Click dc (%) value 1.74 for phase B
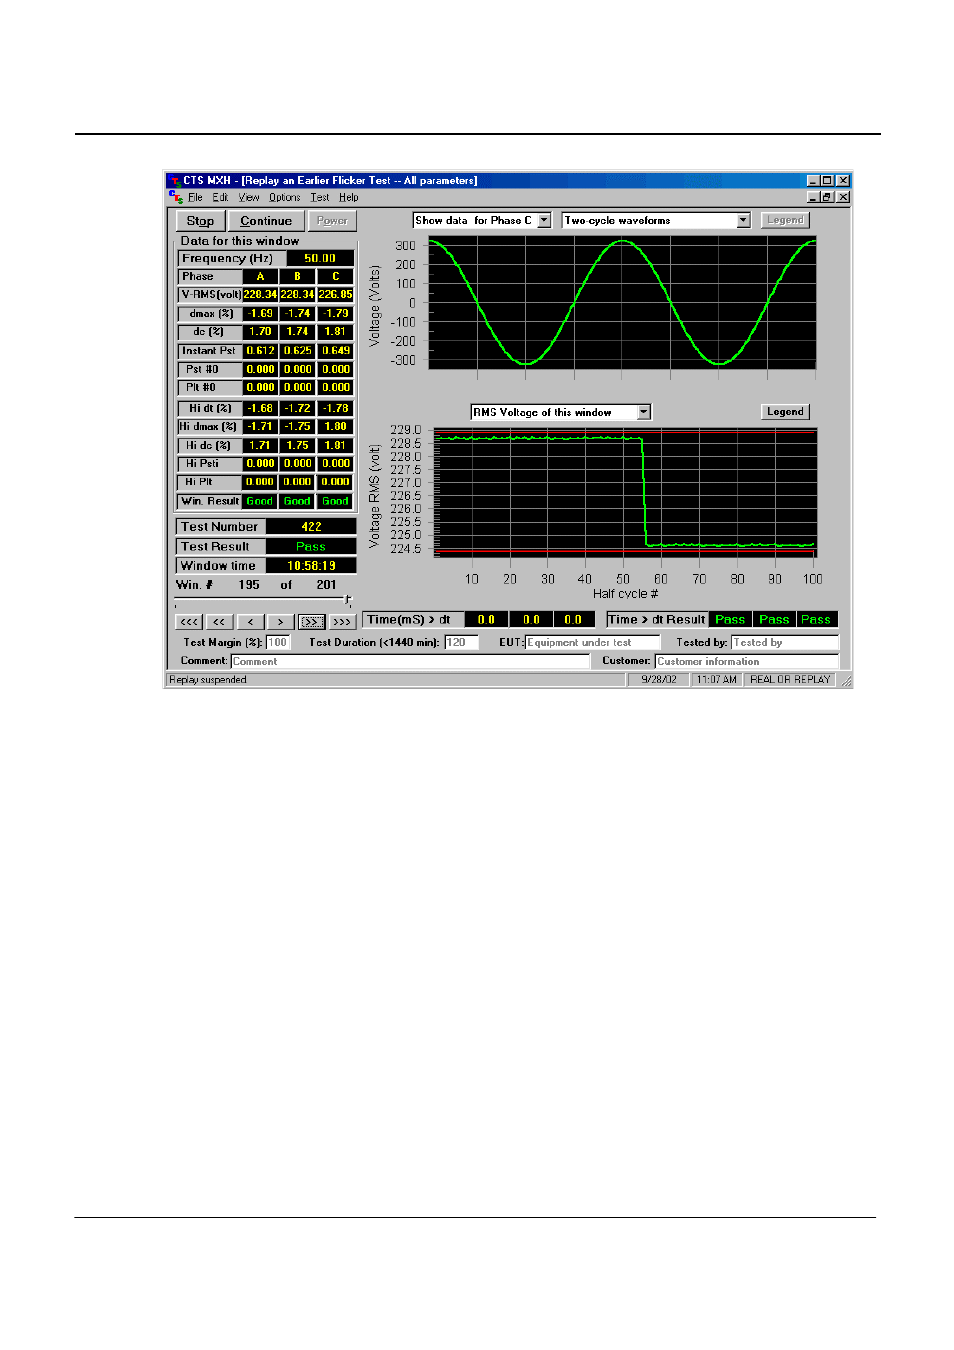 point(297,332)
